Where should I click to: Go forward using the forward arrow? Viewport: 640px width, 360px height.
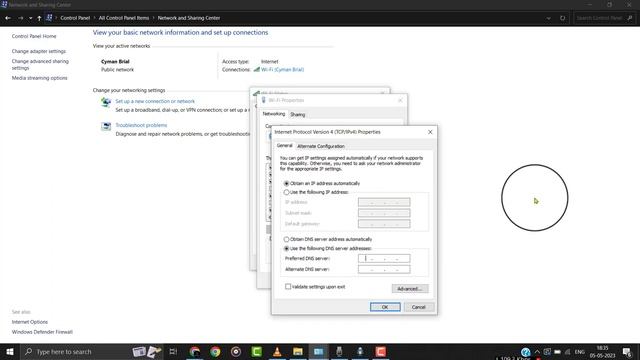point(20,18)
